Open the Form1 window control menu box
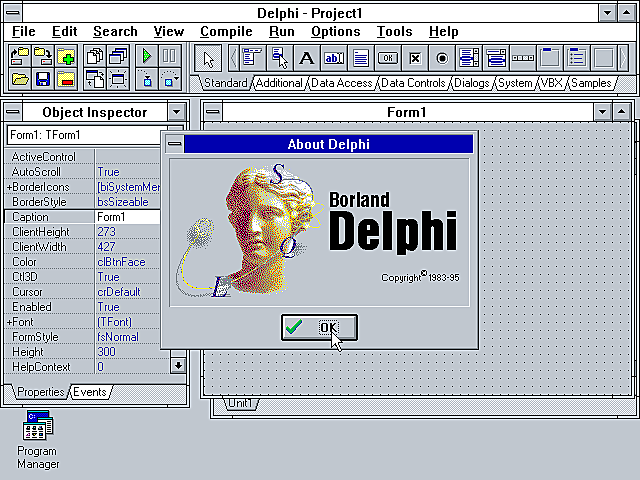The width and height of the screenshot is (640, 480). coord(213,111)
